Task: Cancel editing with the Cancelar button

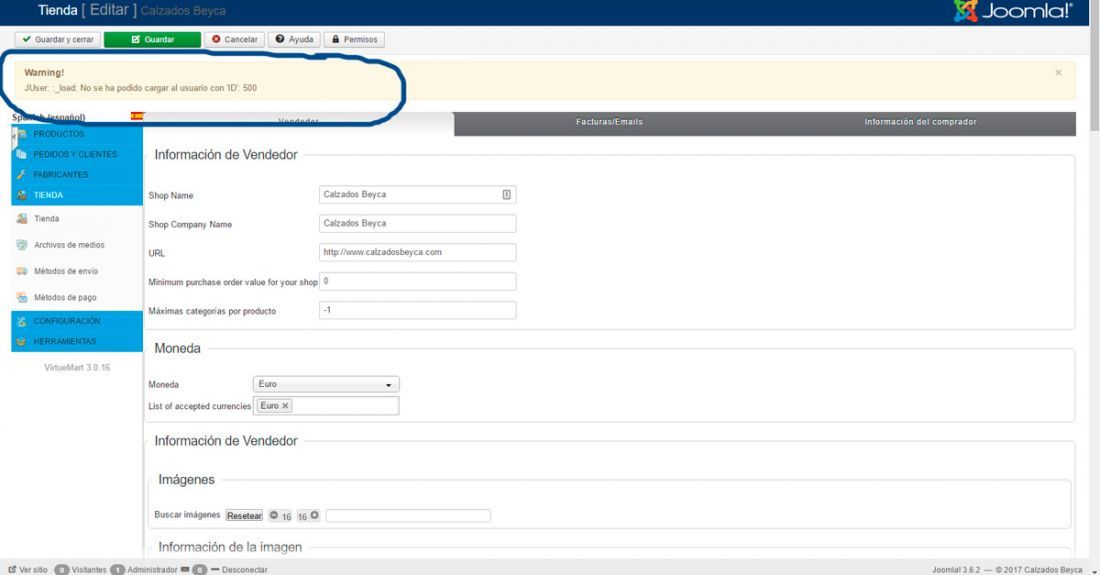Action: 235,39
